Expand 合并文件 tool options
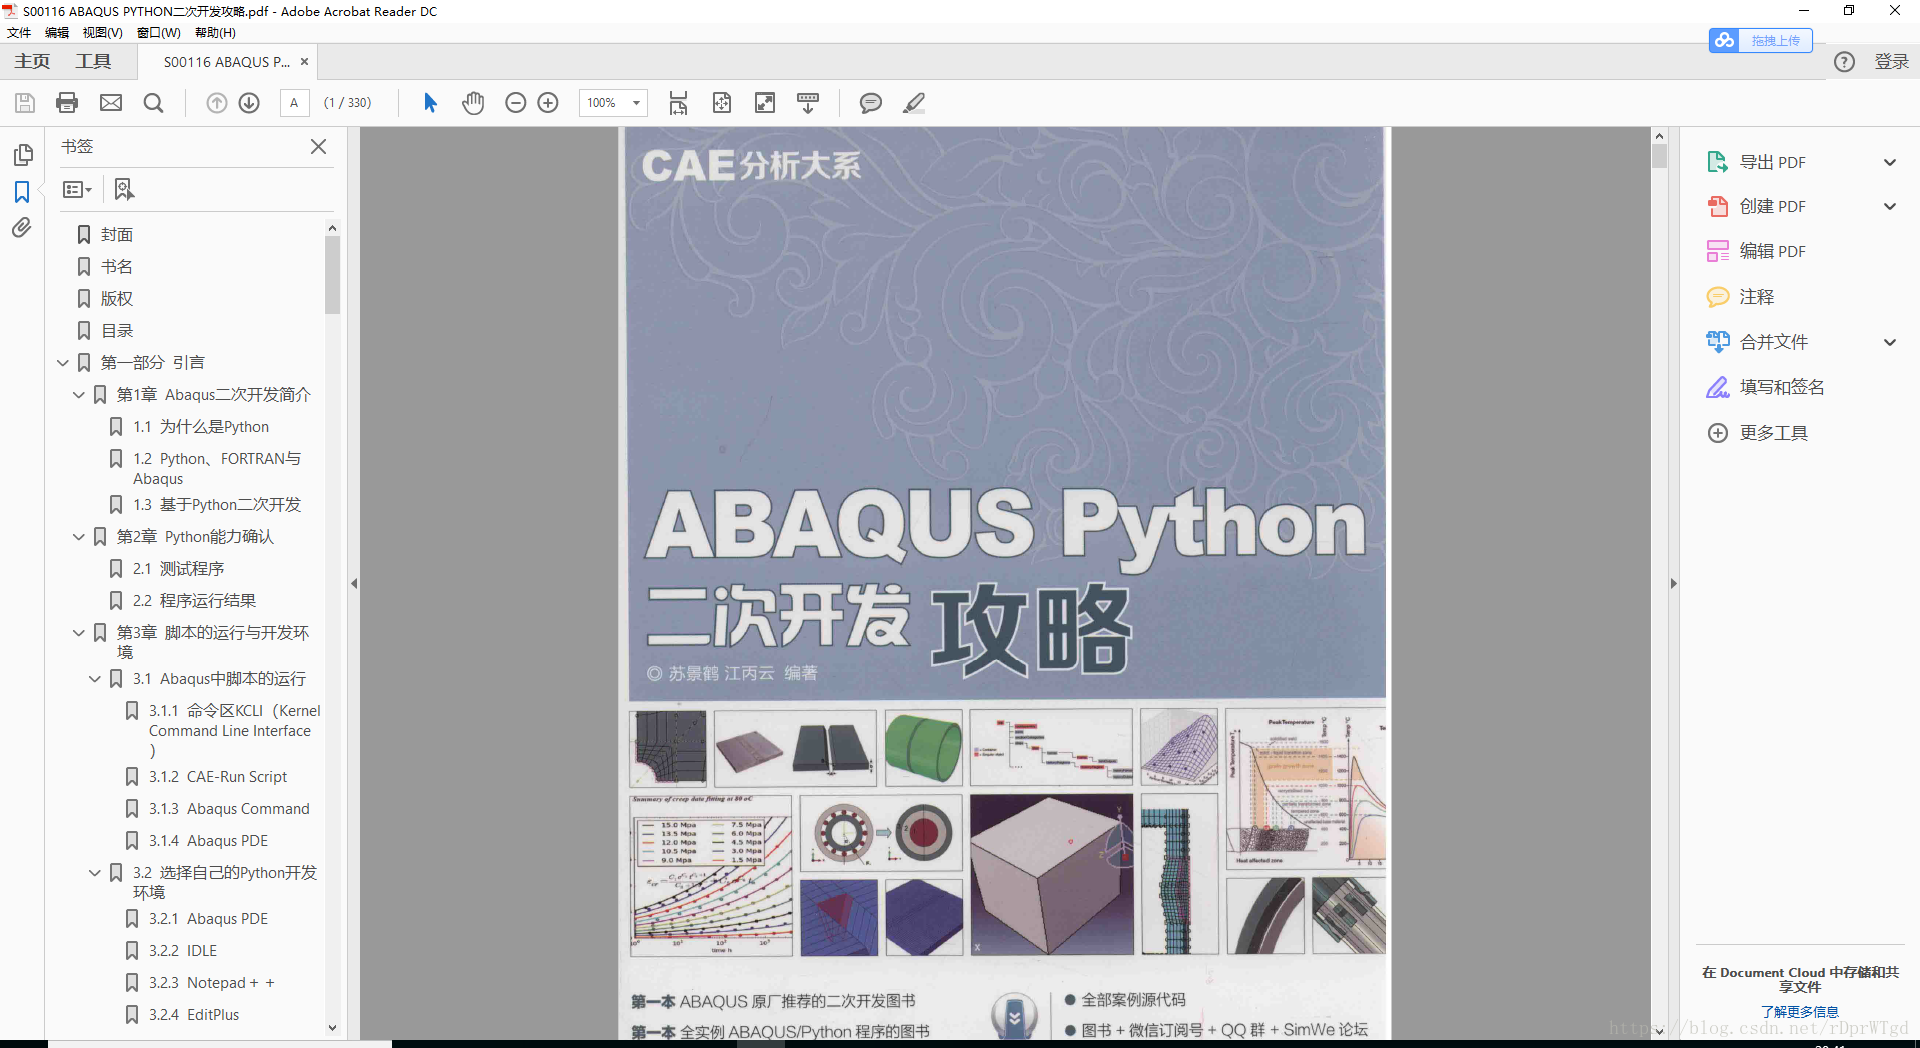The width and height of the screenshot is (1920, 1048). coord(1890,342)
